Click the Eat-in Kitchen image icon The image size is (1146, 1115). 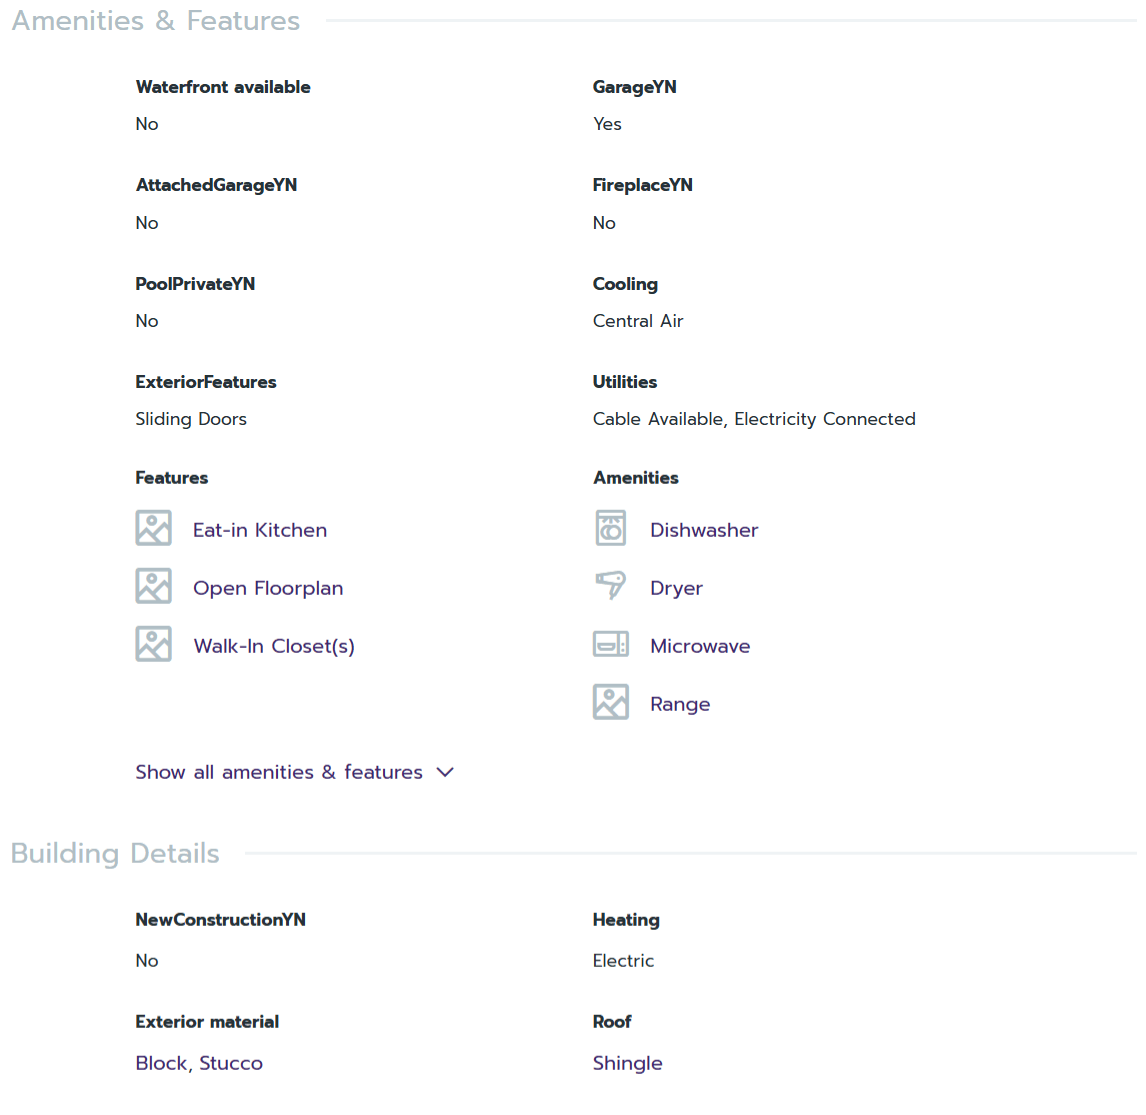coord(153,528)
